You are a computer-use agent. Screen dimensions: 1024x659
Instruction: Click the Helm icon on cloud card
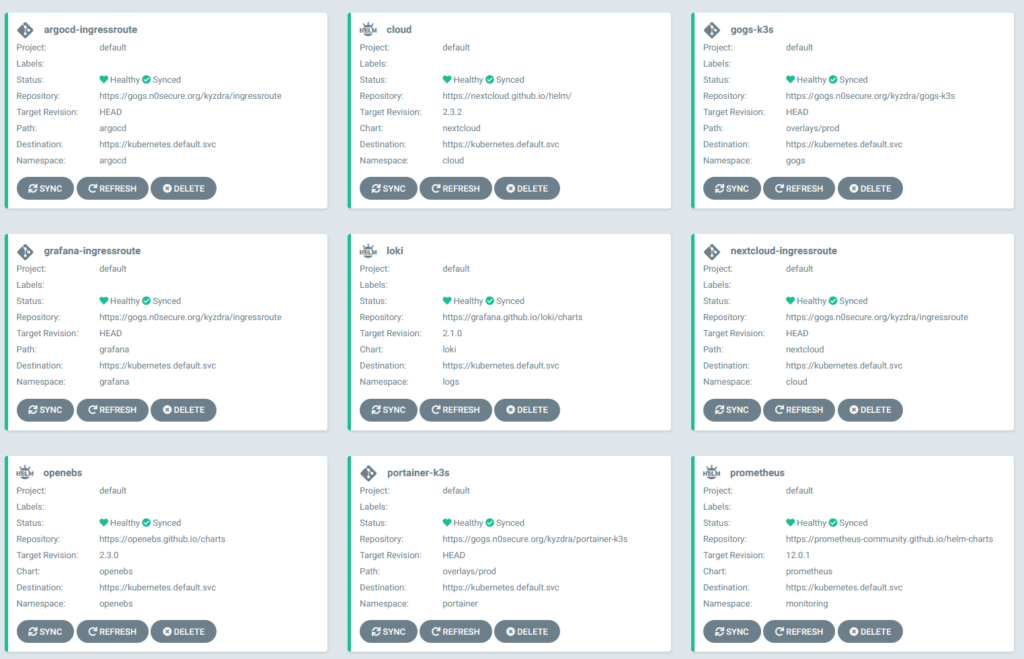point(368,29)
